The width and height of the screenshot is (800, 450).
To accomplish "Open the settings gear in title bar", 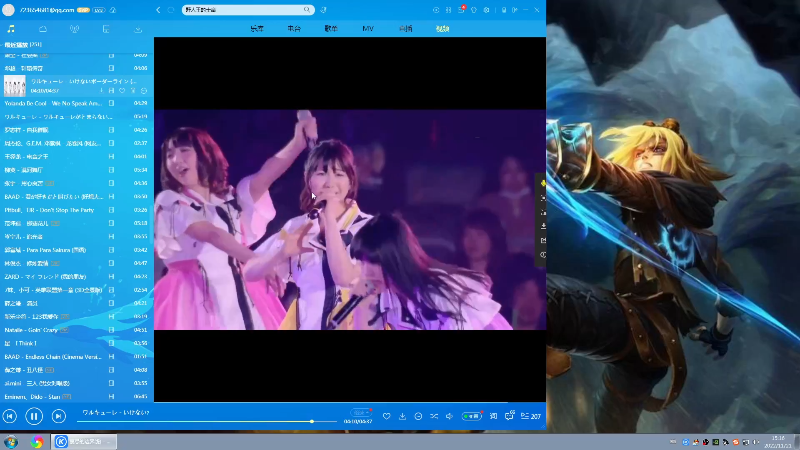I will 486,10.
